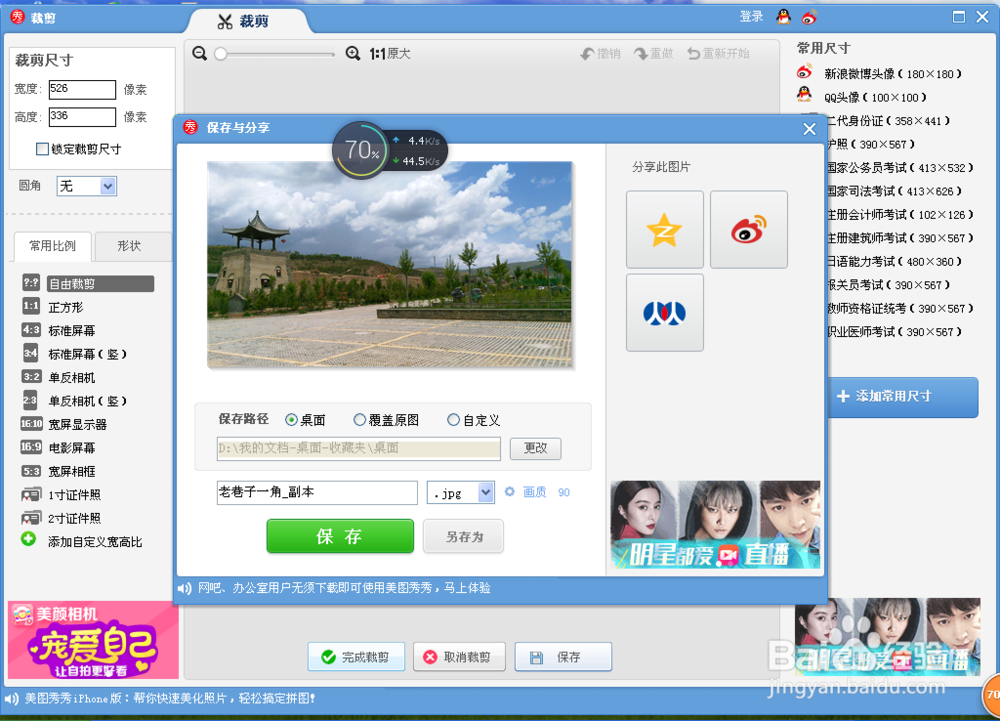
Task: Click the zoom slider handle
Action: click(221, 54)
